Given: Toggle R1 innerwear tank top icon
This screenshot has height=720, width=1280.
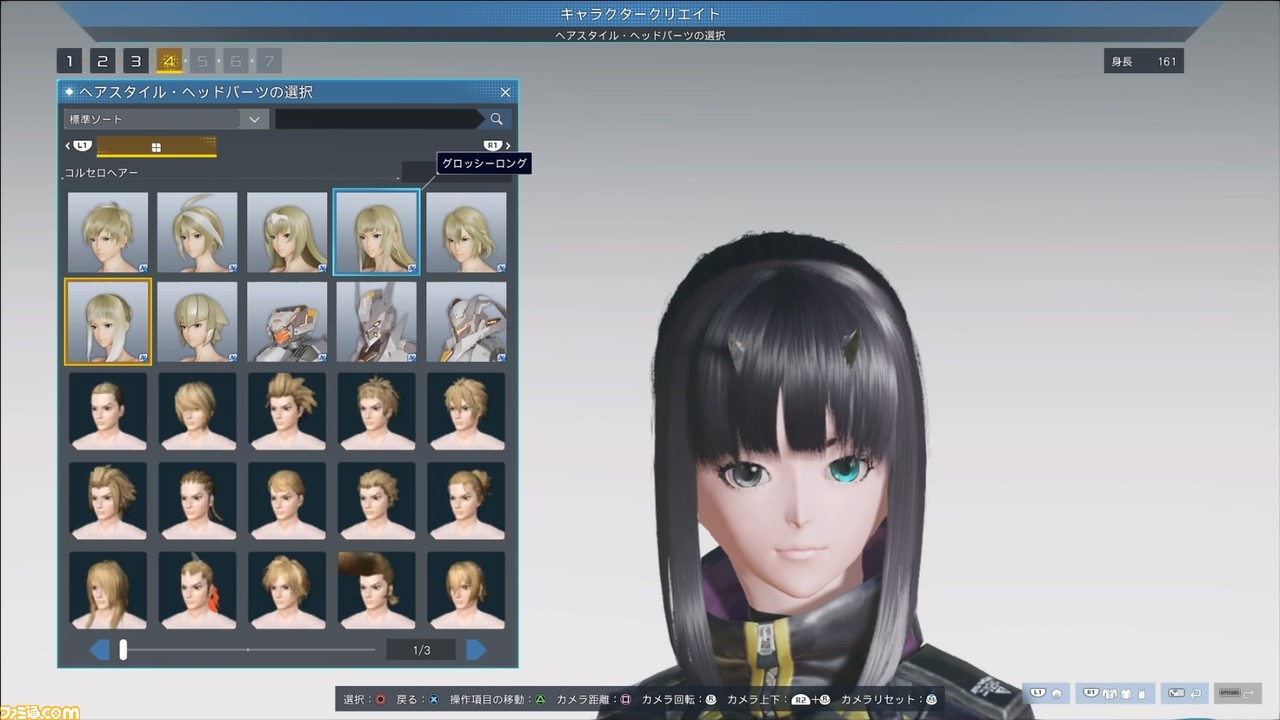Looking at the screenshot, I should coord(1142,692).
